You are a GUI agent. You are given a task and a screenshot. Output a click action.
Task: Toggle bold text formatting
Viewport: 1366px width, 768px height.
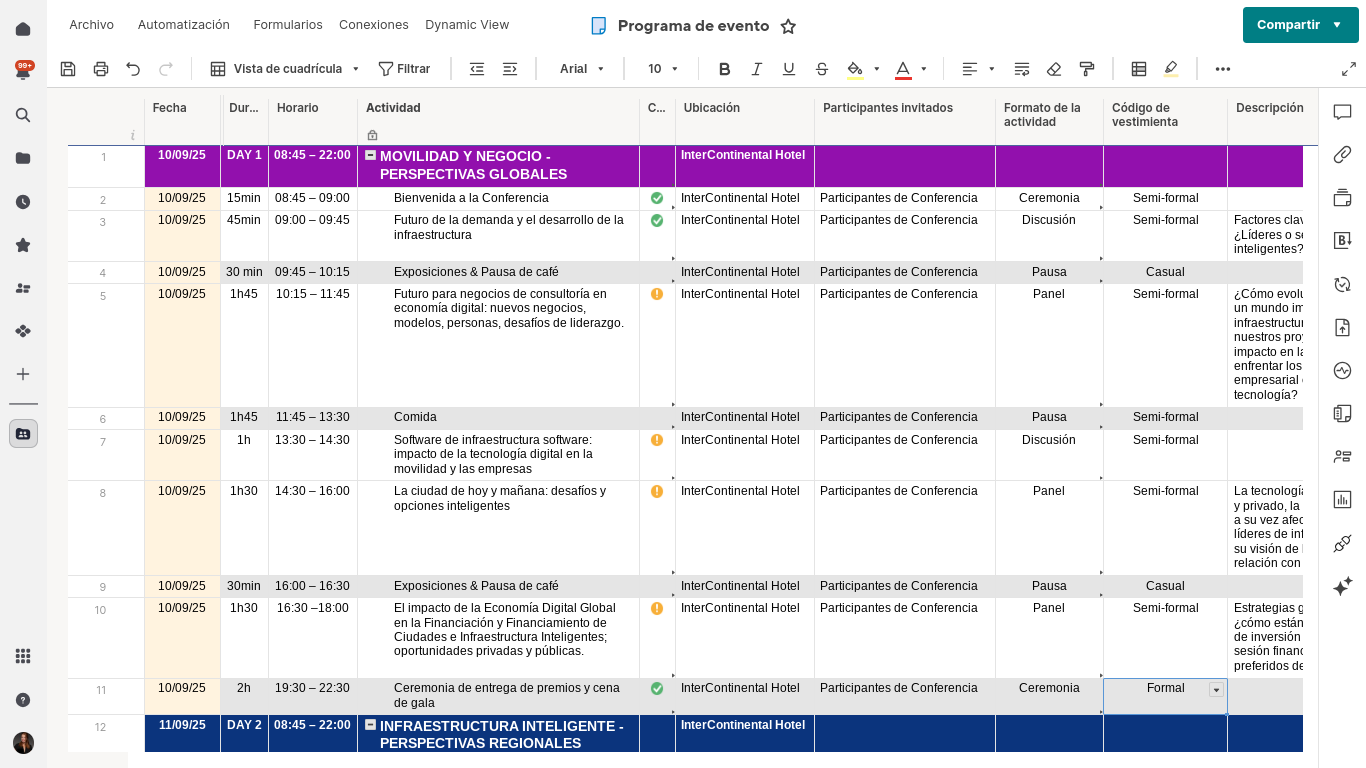(x=725, y=69)
